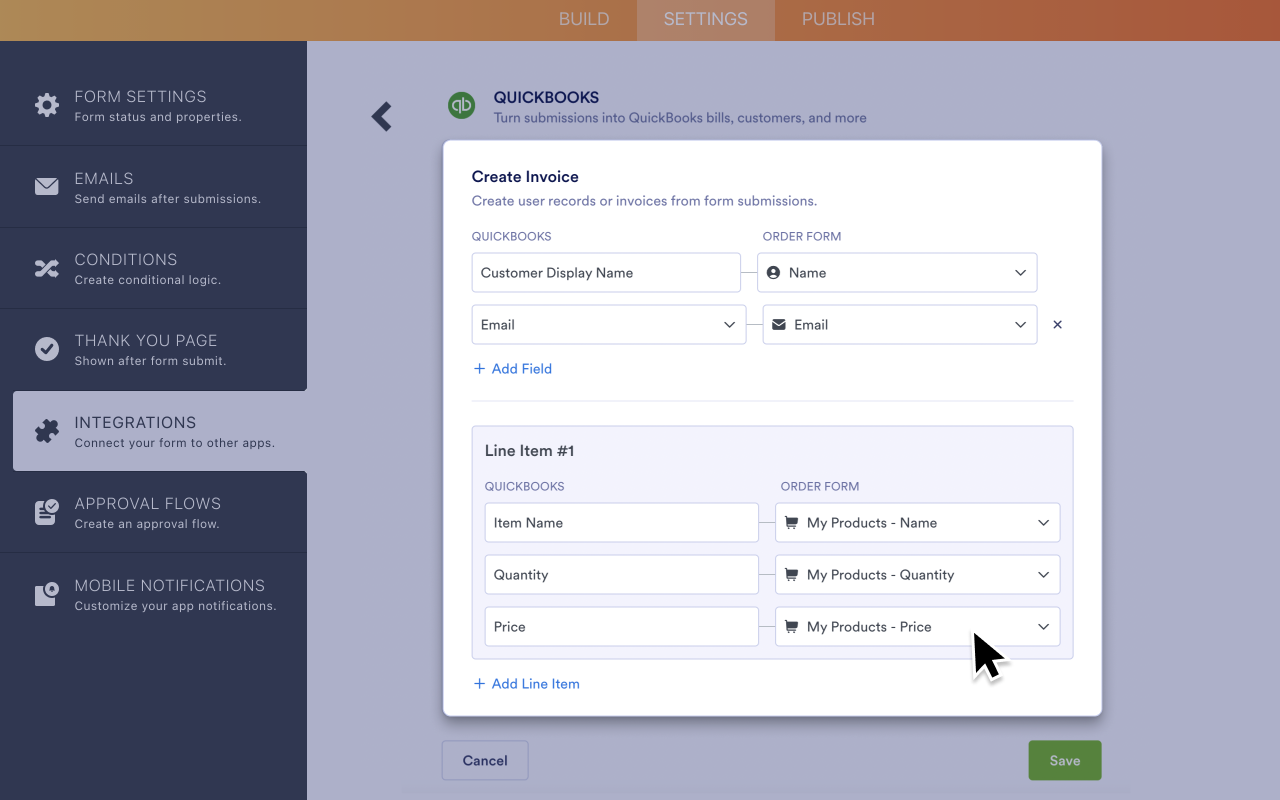Screen dimensions: 1280x800
Task: Click the back arrow beside QuickBooks header
Action: pos(381,117)
